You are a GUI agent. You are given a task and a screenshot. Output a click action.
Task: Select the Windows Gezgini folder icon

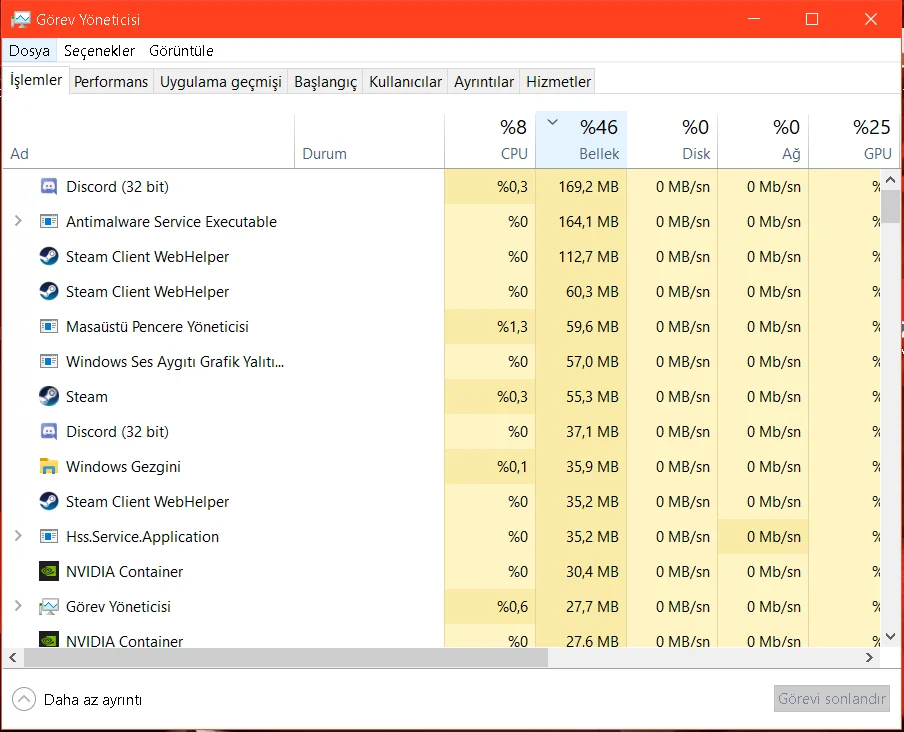click(x=49, y=466)
